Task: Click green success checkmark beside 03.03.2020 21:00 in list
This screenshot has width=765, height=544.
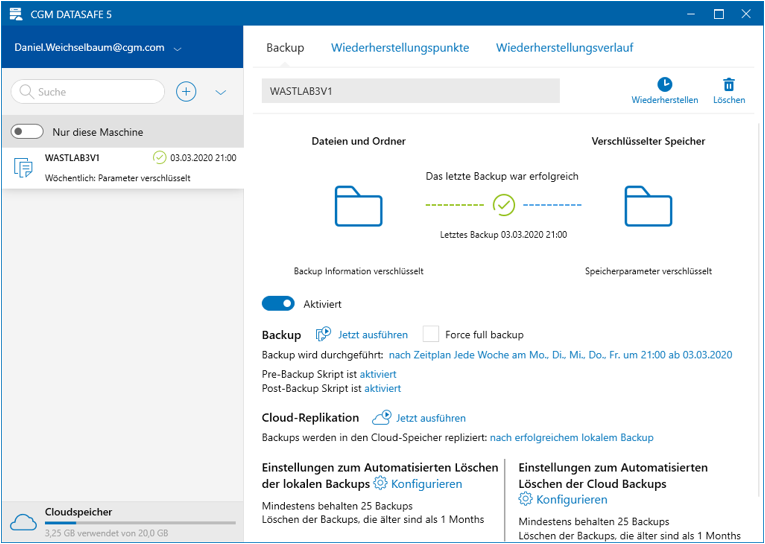Action: (x=160, y=158)
